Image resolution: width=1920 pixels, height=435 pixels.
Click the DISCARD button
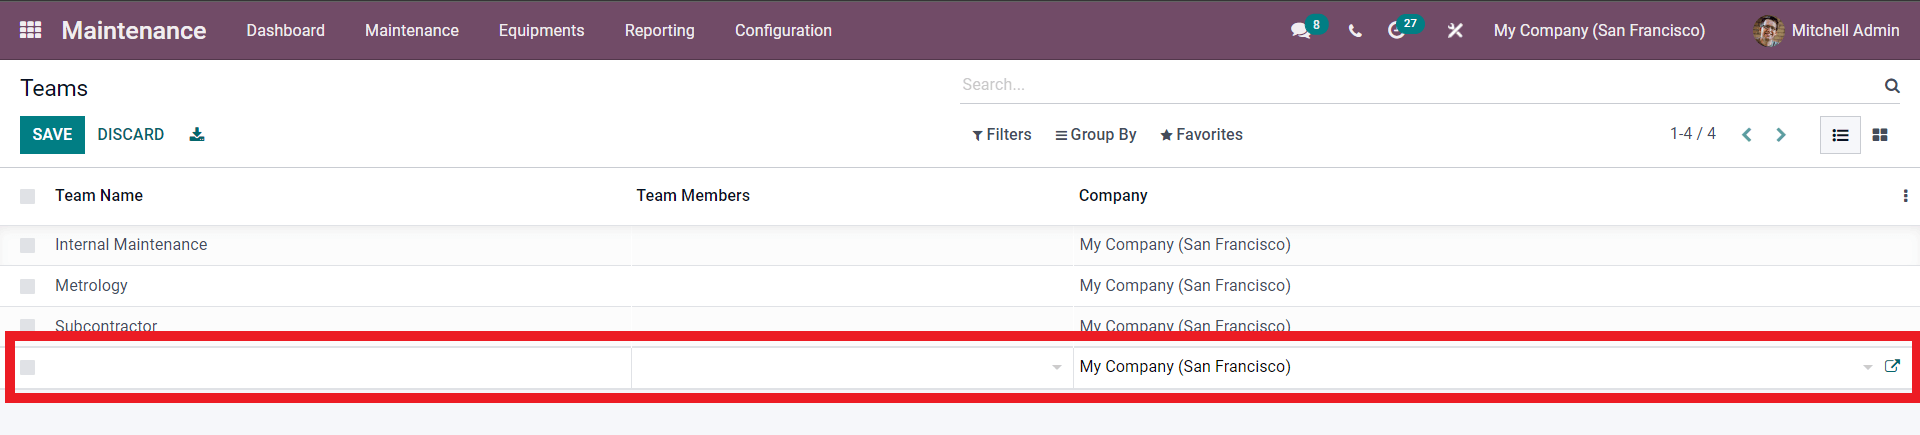click(x=131, y=135)
